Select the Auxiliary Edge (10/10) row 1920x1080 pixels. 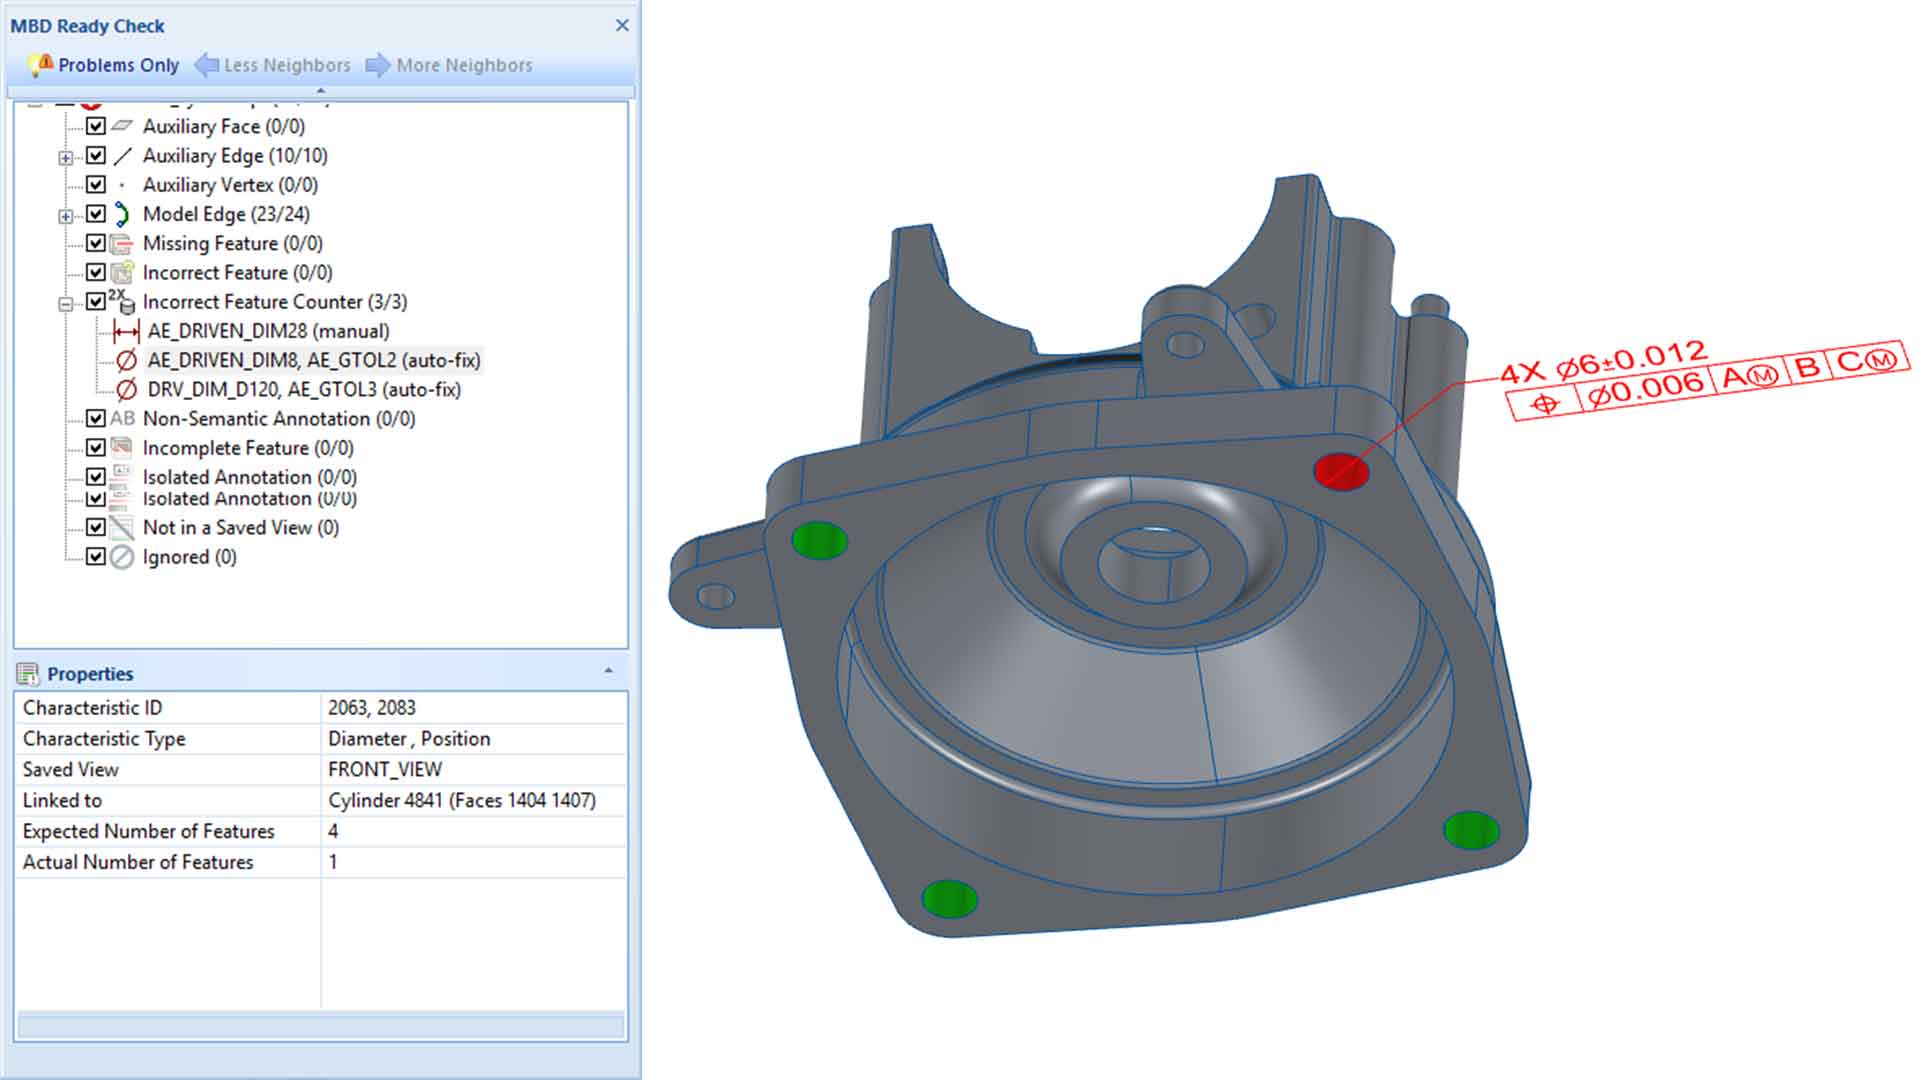(x=235, y=156)
